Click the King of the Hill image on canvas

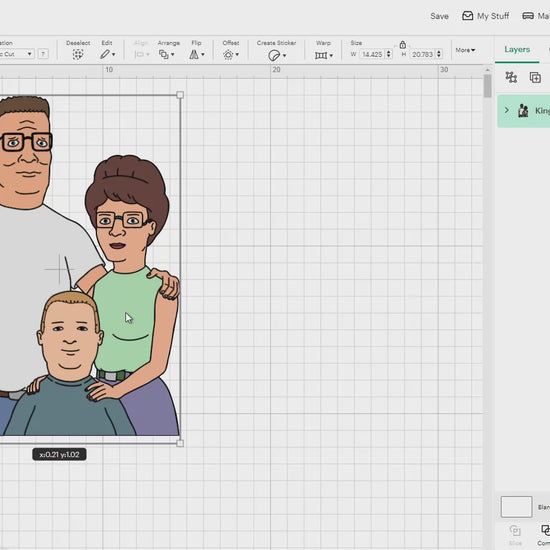click(x=89, y=267)
